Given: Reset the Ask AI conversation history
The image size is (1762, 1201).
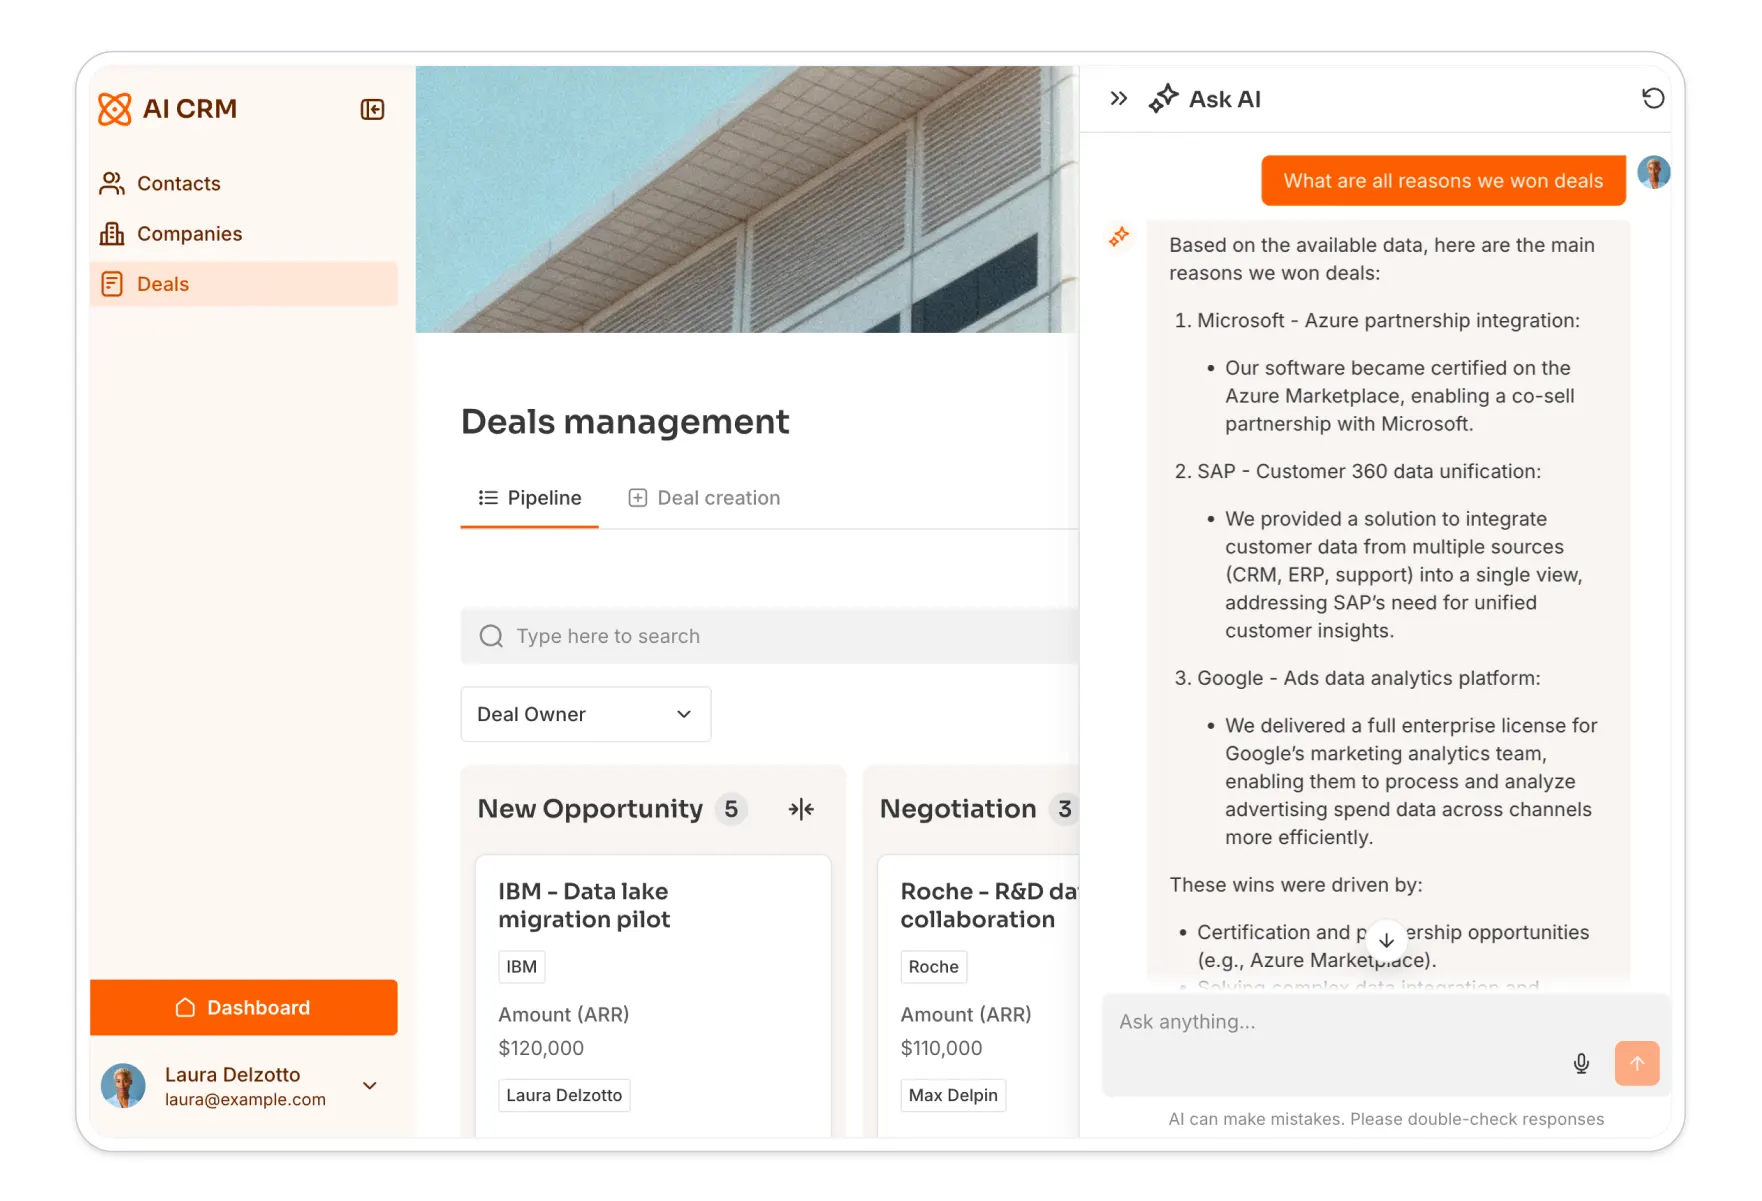Looking at the screenshot, I should (1654, 98).
